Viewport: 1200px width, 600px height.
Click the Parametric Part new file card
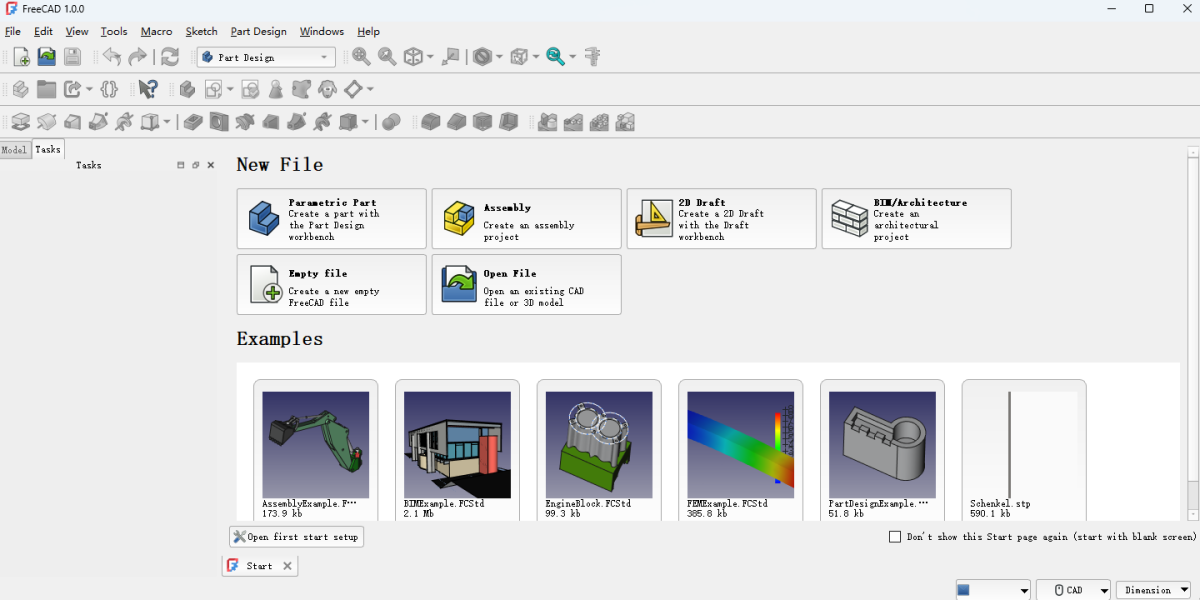[331, 219]
